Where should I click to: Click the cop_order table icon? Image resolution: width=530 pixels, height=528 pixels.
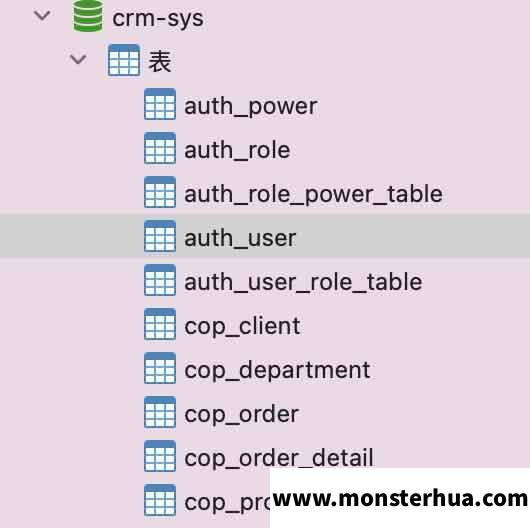coord(160,412)
